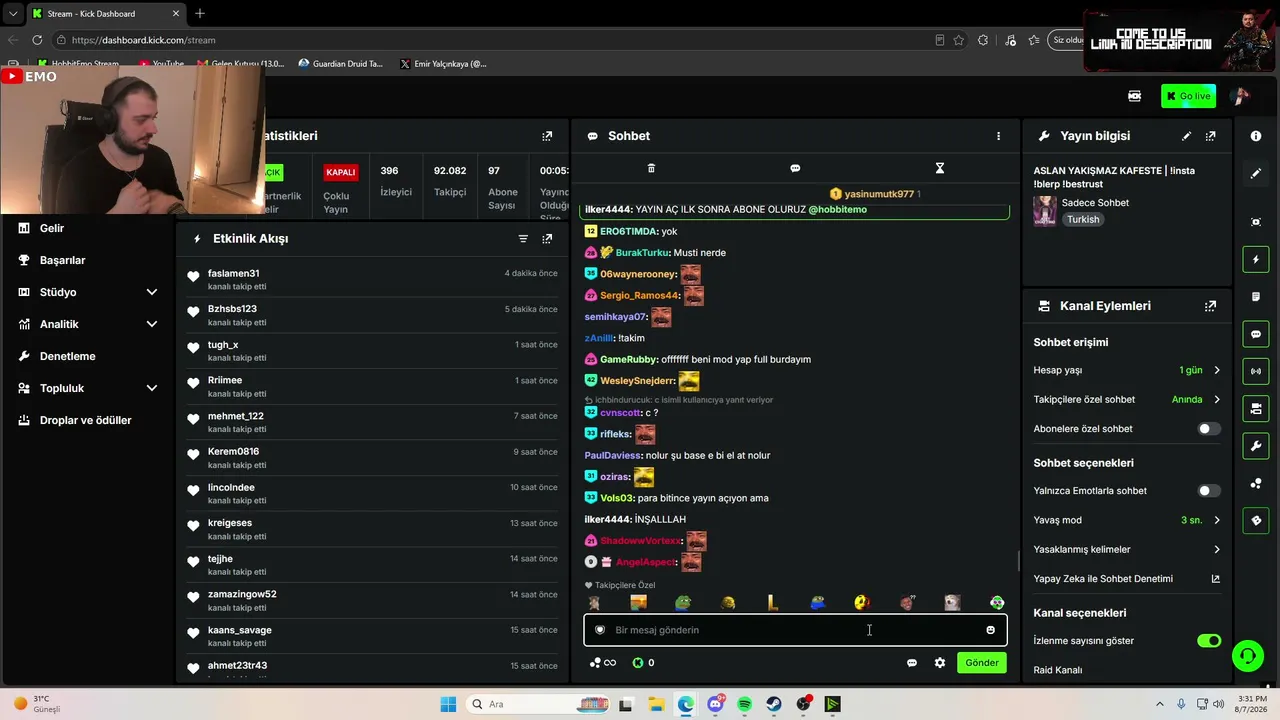Focus the Bir mesaj gönderin input
This screenshot has width=1280, height=720.
pos(795,630)
